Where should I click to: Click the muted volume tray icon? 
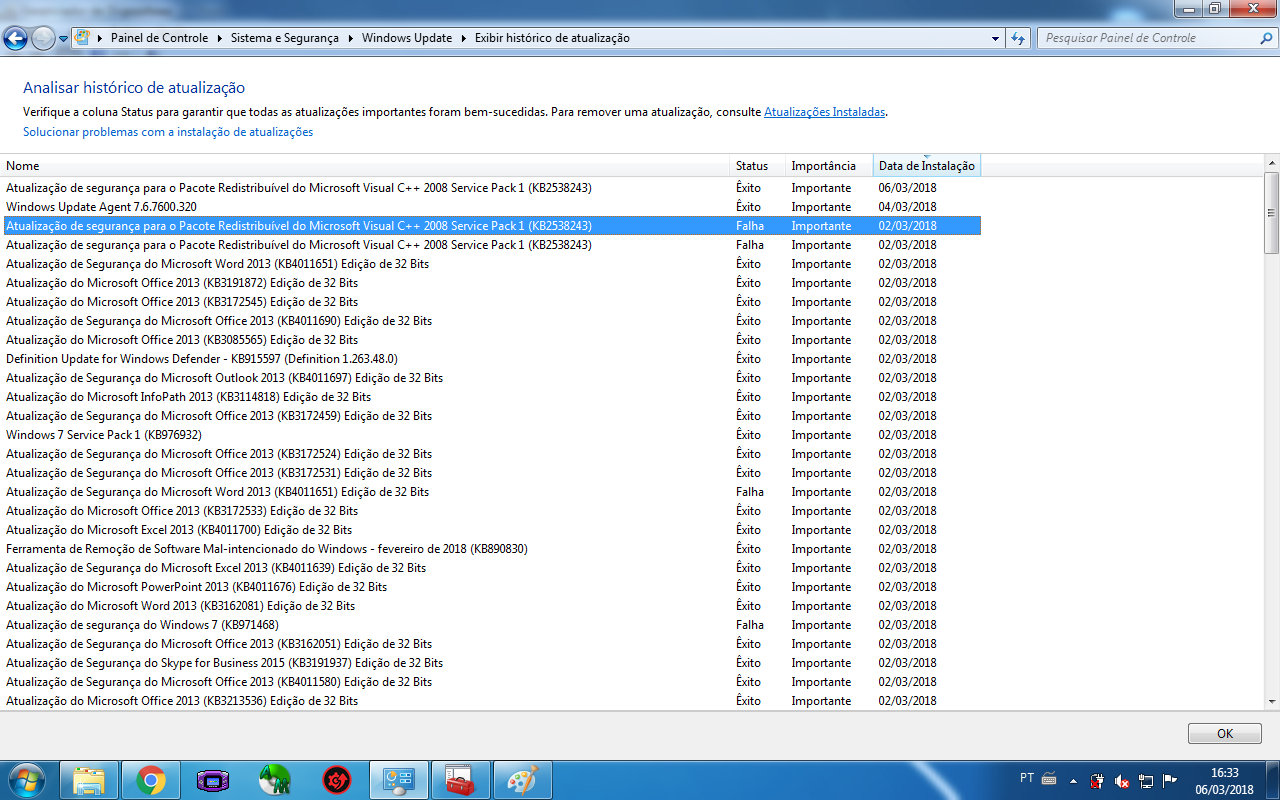(1122, 781)
